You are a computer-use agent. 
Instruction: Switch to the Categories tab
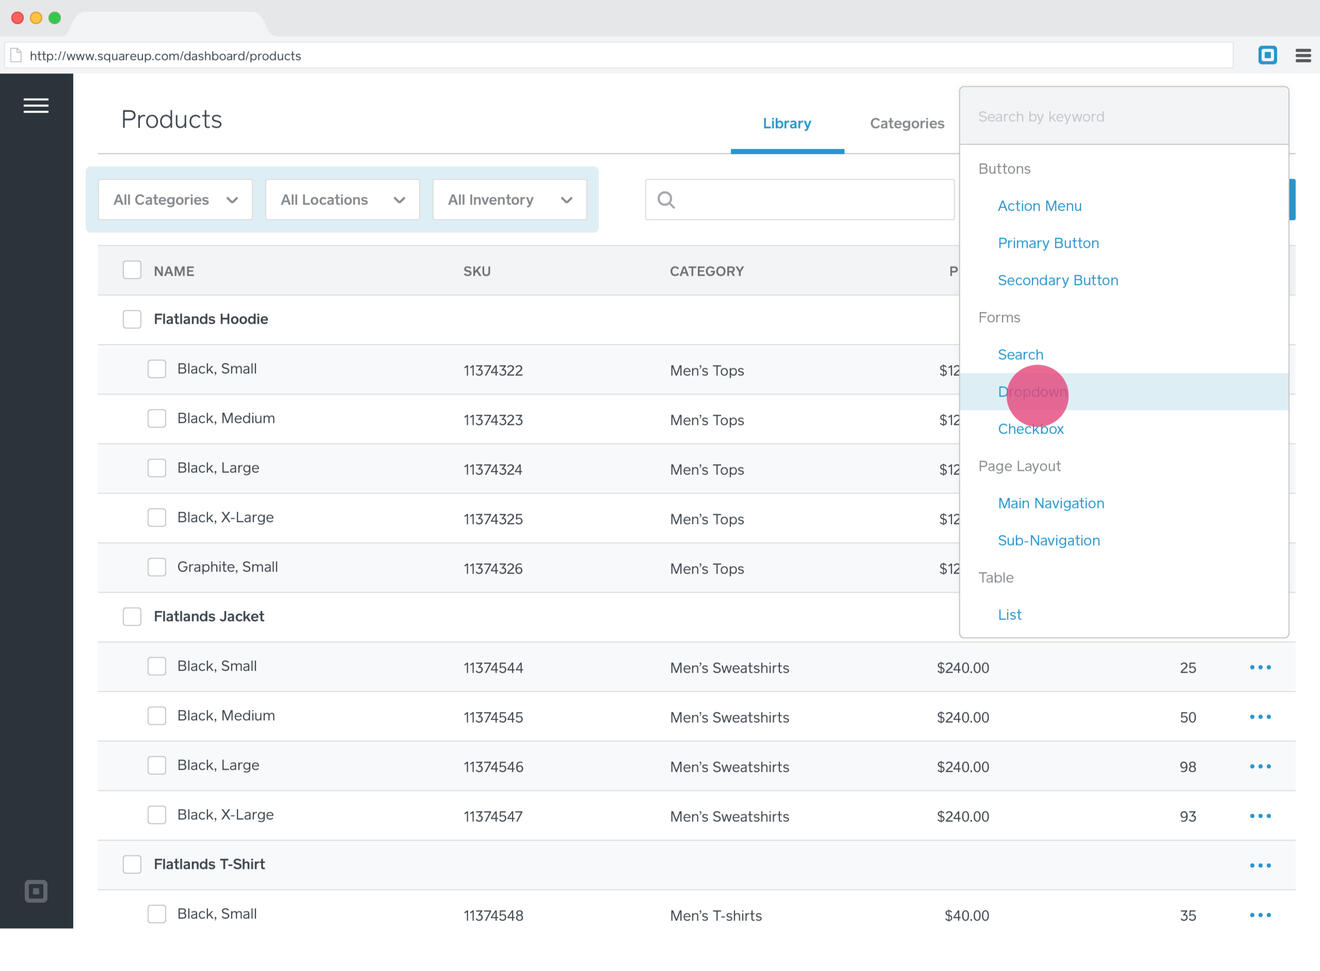click(x=906, y=123)
